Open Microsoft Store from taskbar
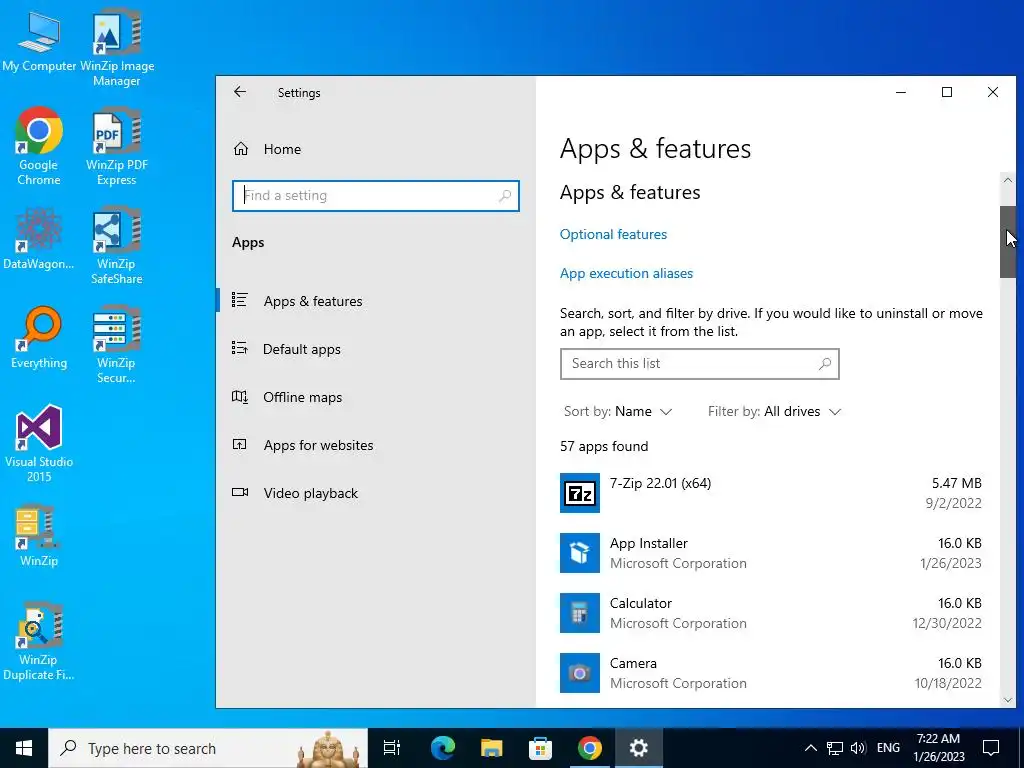This screenshot has height=768, width=1024. [x=540, y=748]
